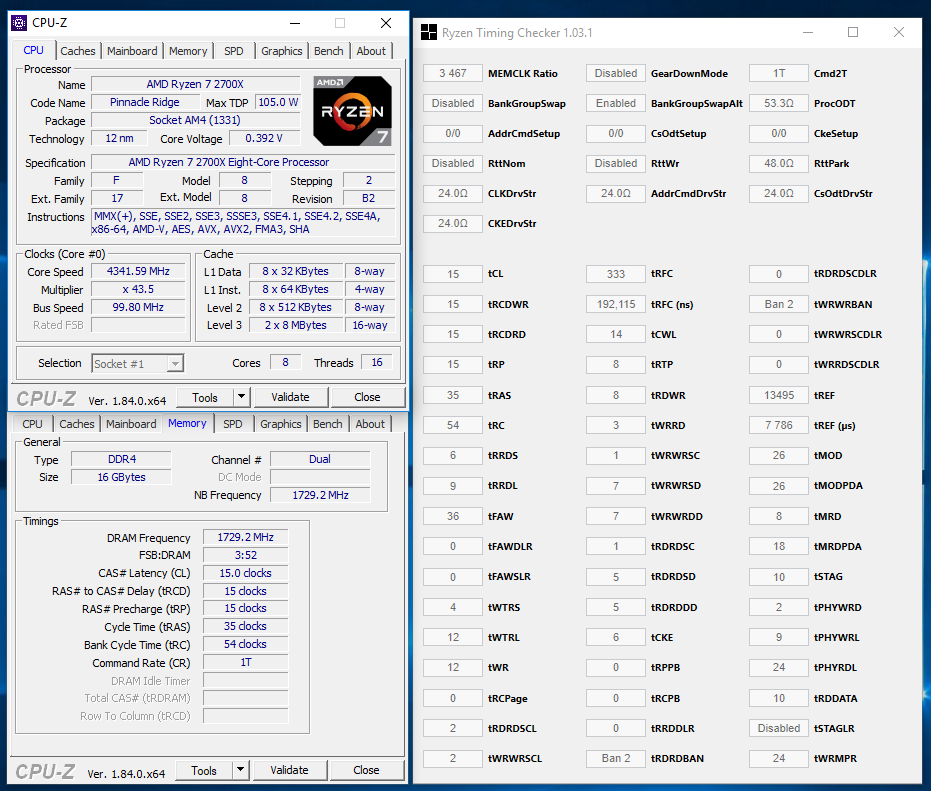Click the Threads count value 16

(376, 362)
